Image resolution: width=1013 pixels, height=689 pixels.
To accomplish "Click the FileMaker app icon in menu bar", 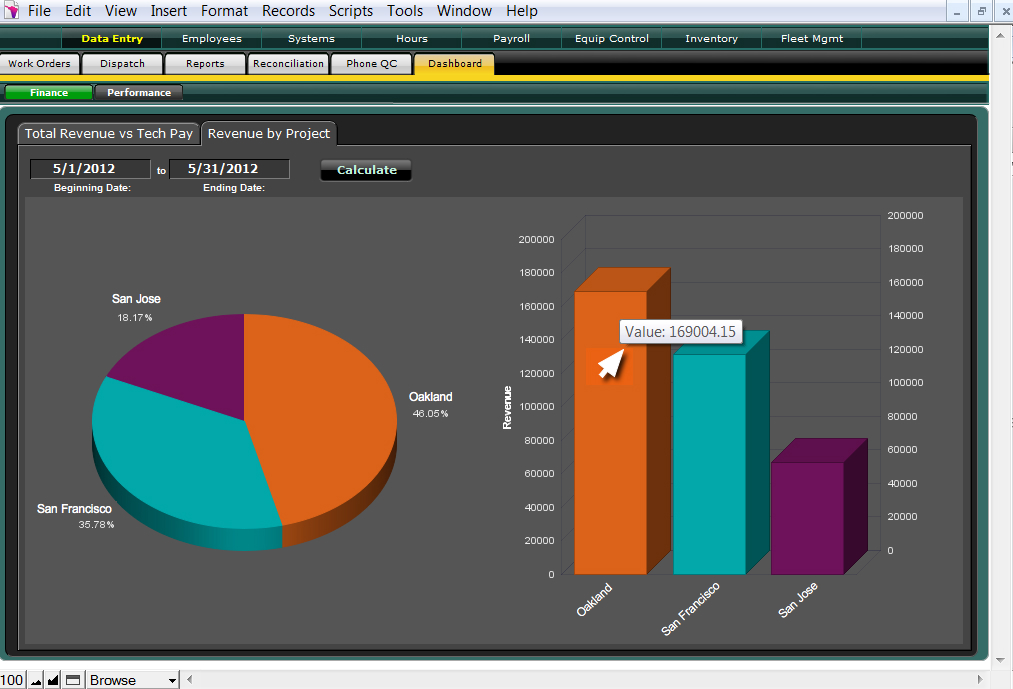I will [11, 11].
